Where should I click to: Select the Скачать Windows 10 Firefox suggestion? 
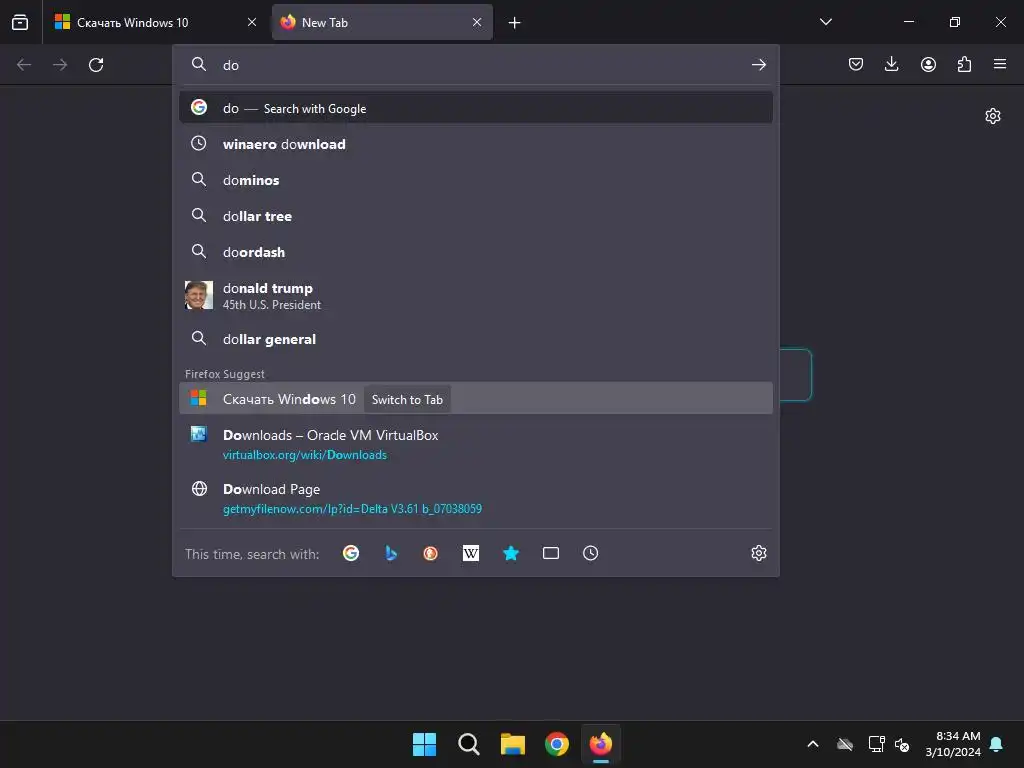[476, 398]
